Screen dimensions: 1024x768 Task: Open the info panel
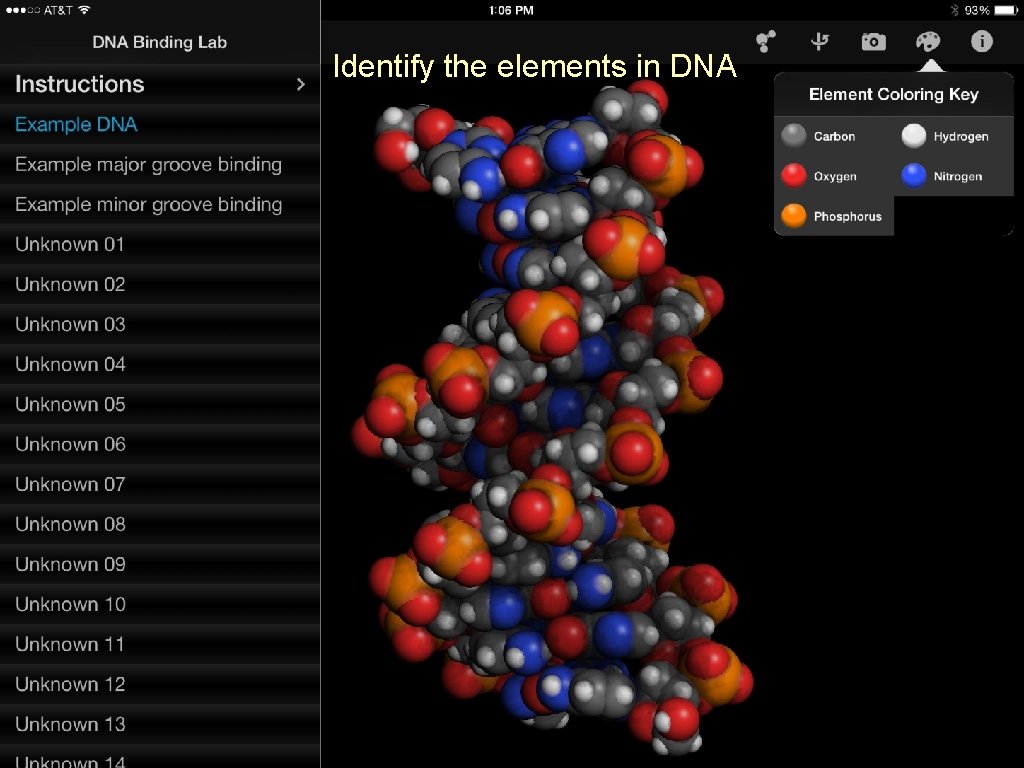(981, 41)
